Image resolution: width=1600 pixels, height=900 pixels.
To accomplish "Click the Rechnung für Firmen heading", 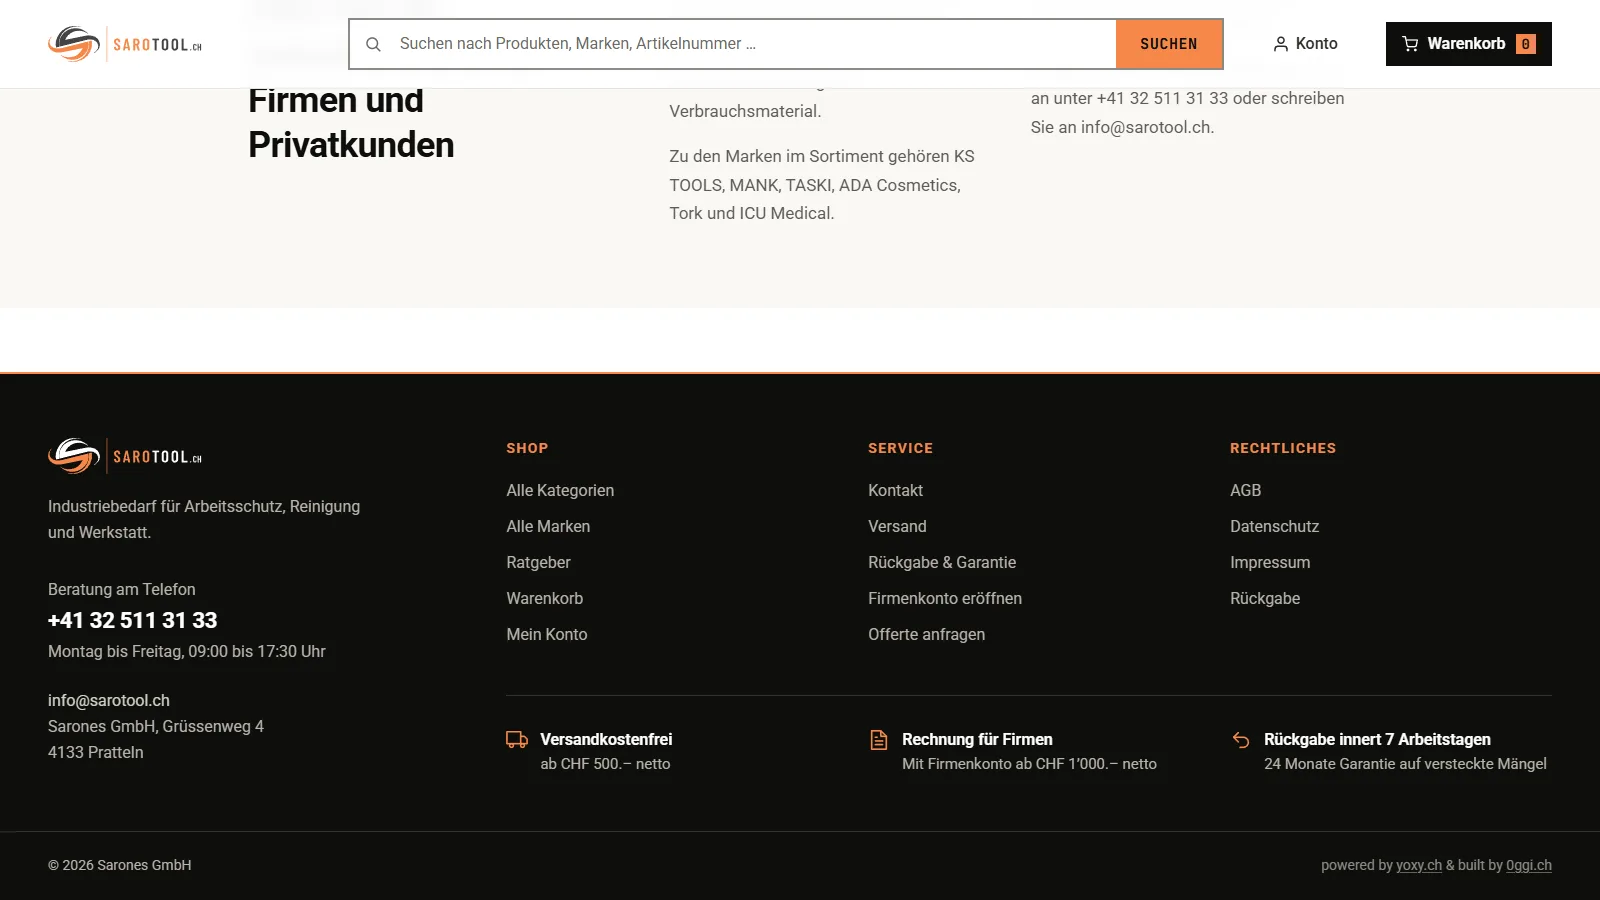I will click(x=977, y=739).
